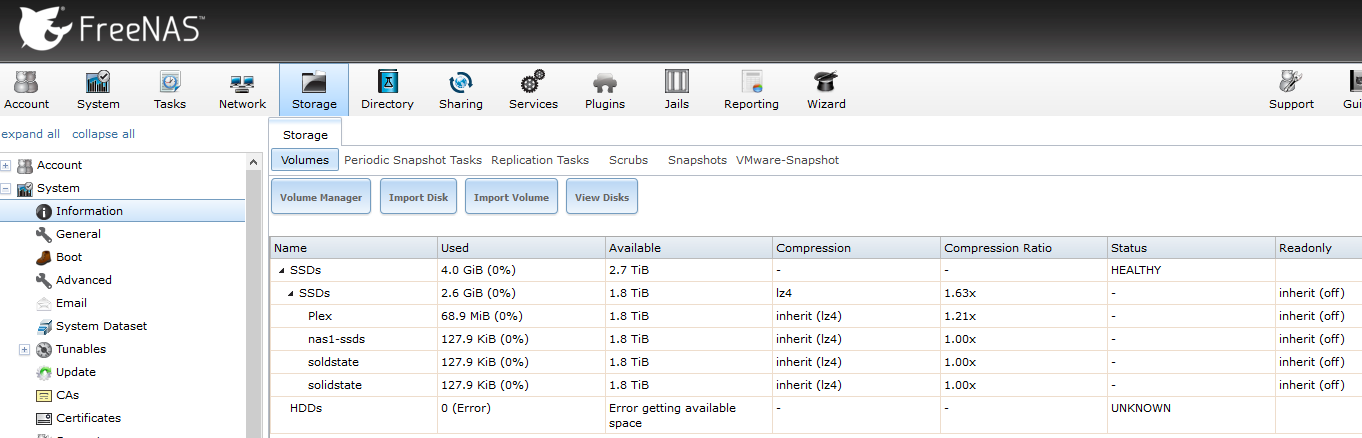Click the FreeNAS logo
Image resolution: width=1362 pixels, height=438 pixels.
(x=111, y=28)
